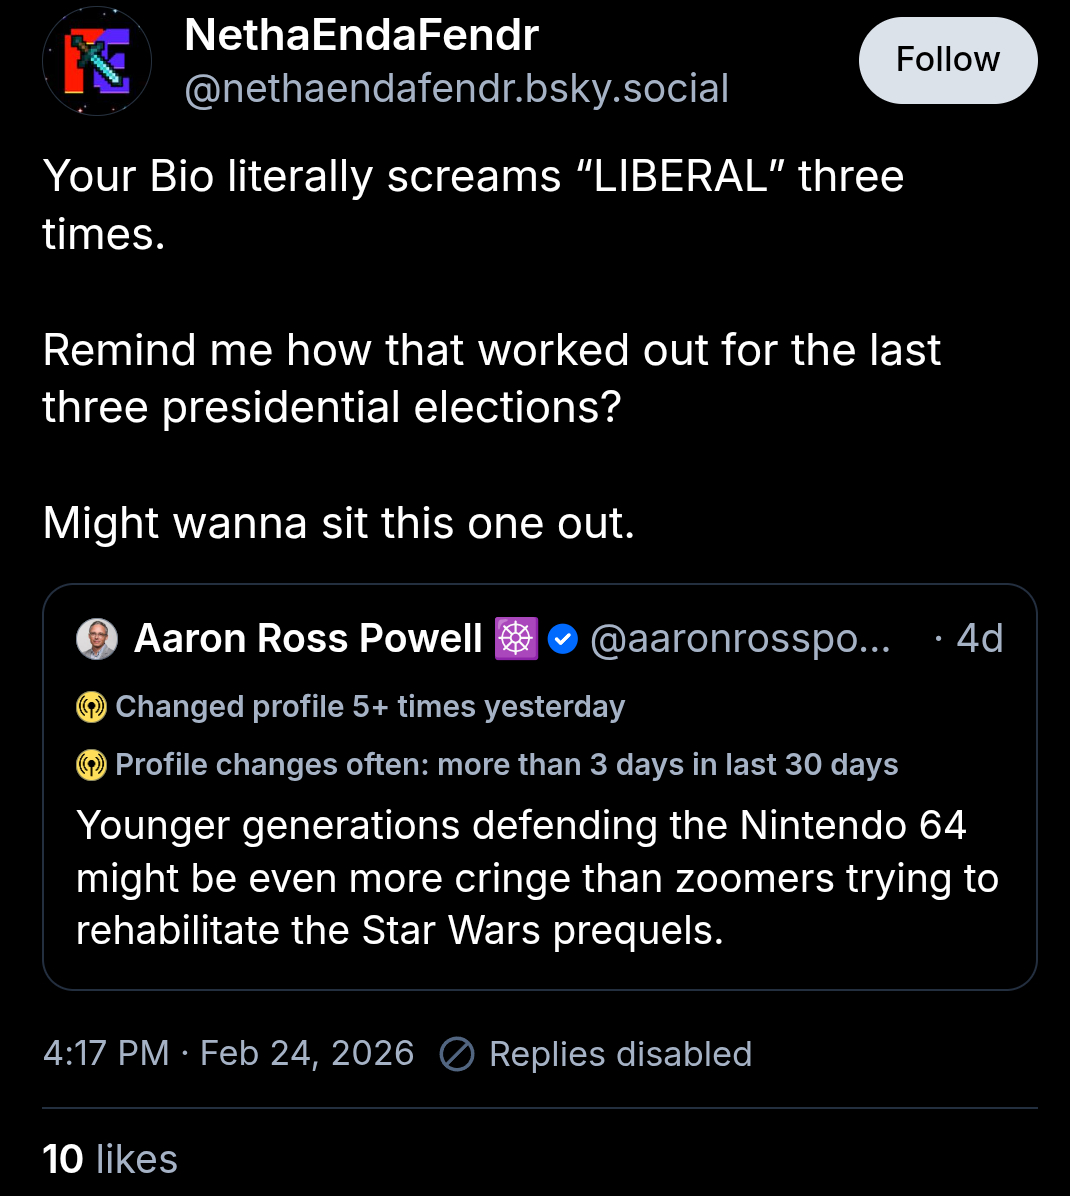Viewport: 1070px width, 1196px height.
Task: Click the blue verified checkmark badge
Action: point(563,639)
